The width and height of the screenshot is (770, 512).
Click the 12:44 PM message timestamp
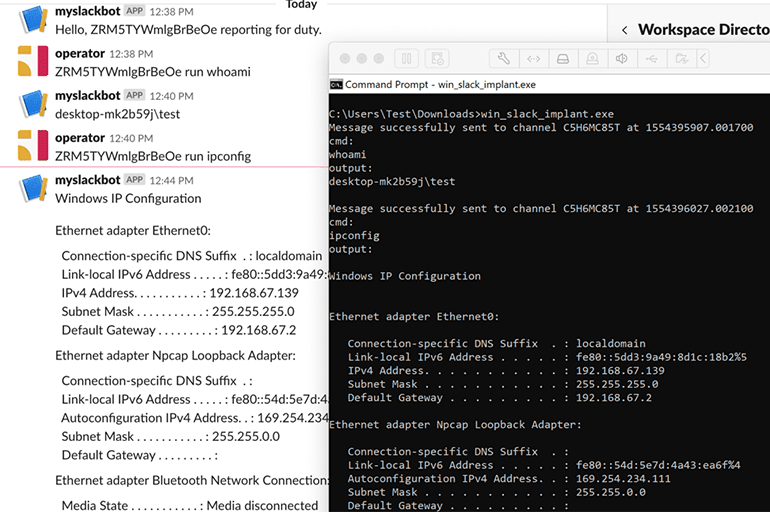pyautogui.click(x=171, y=181)
